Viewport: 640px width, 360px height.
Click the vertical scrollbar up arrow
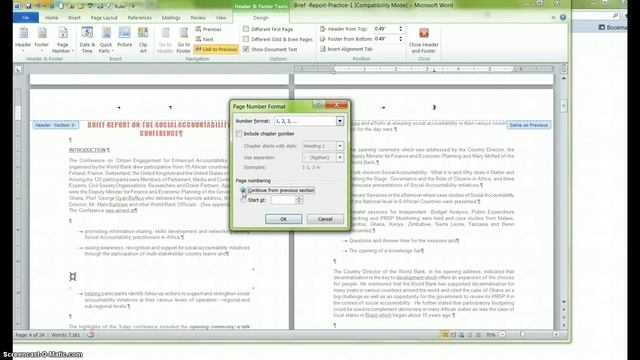[564, 78]
